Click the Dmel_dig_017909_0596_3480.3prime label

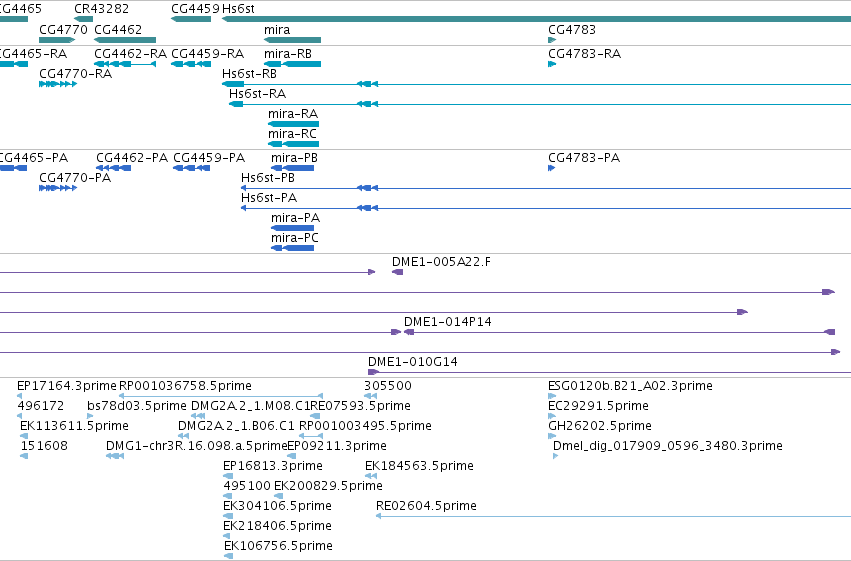(668, 446)
